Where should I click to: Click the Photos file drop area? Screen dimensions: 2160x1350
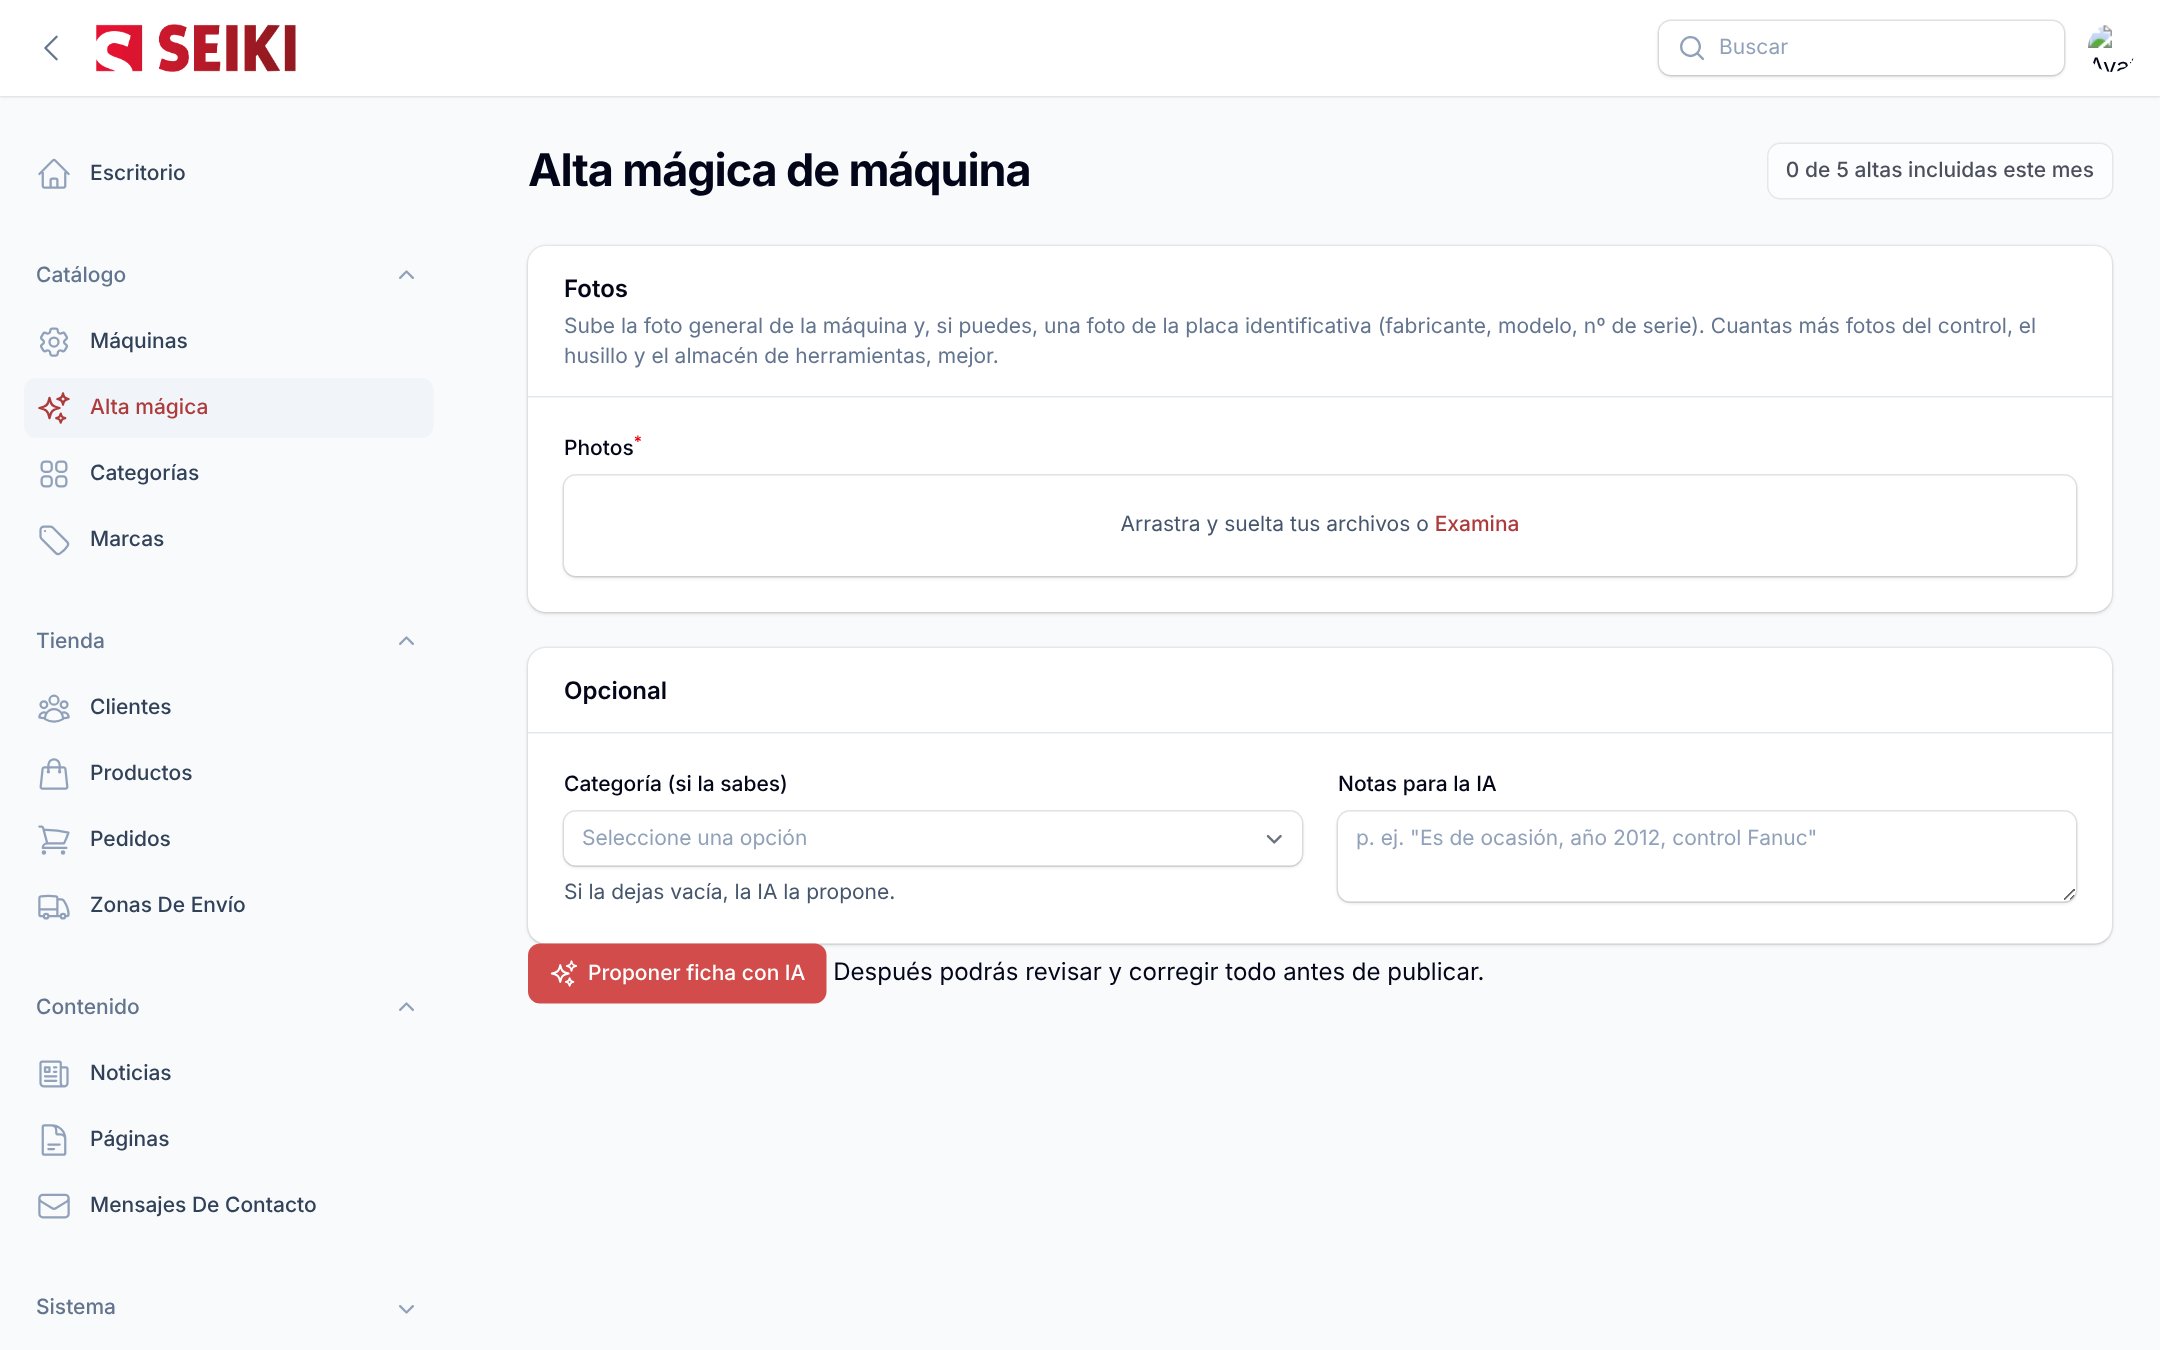coord(1319,525)
